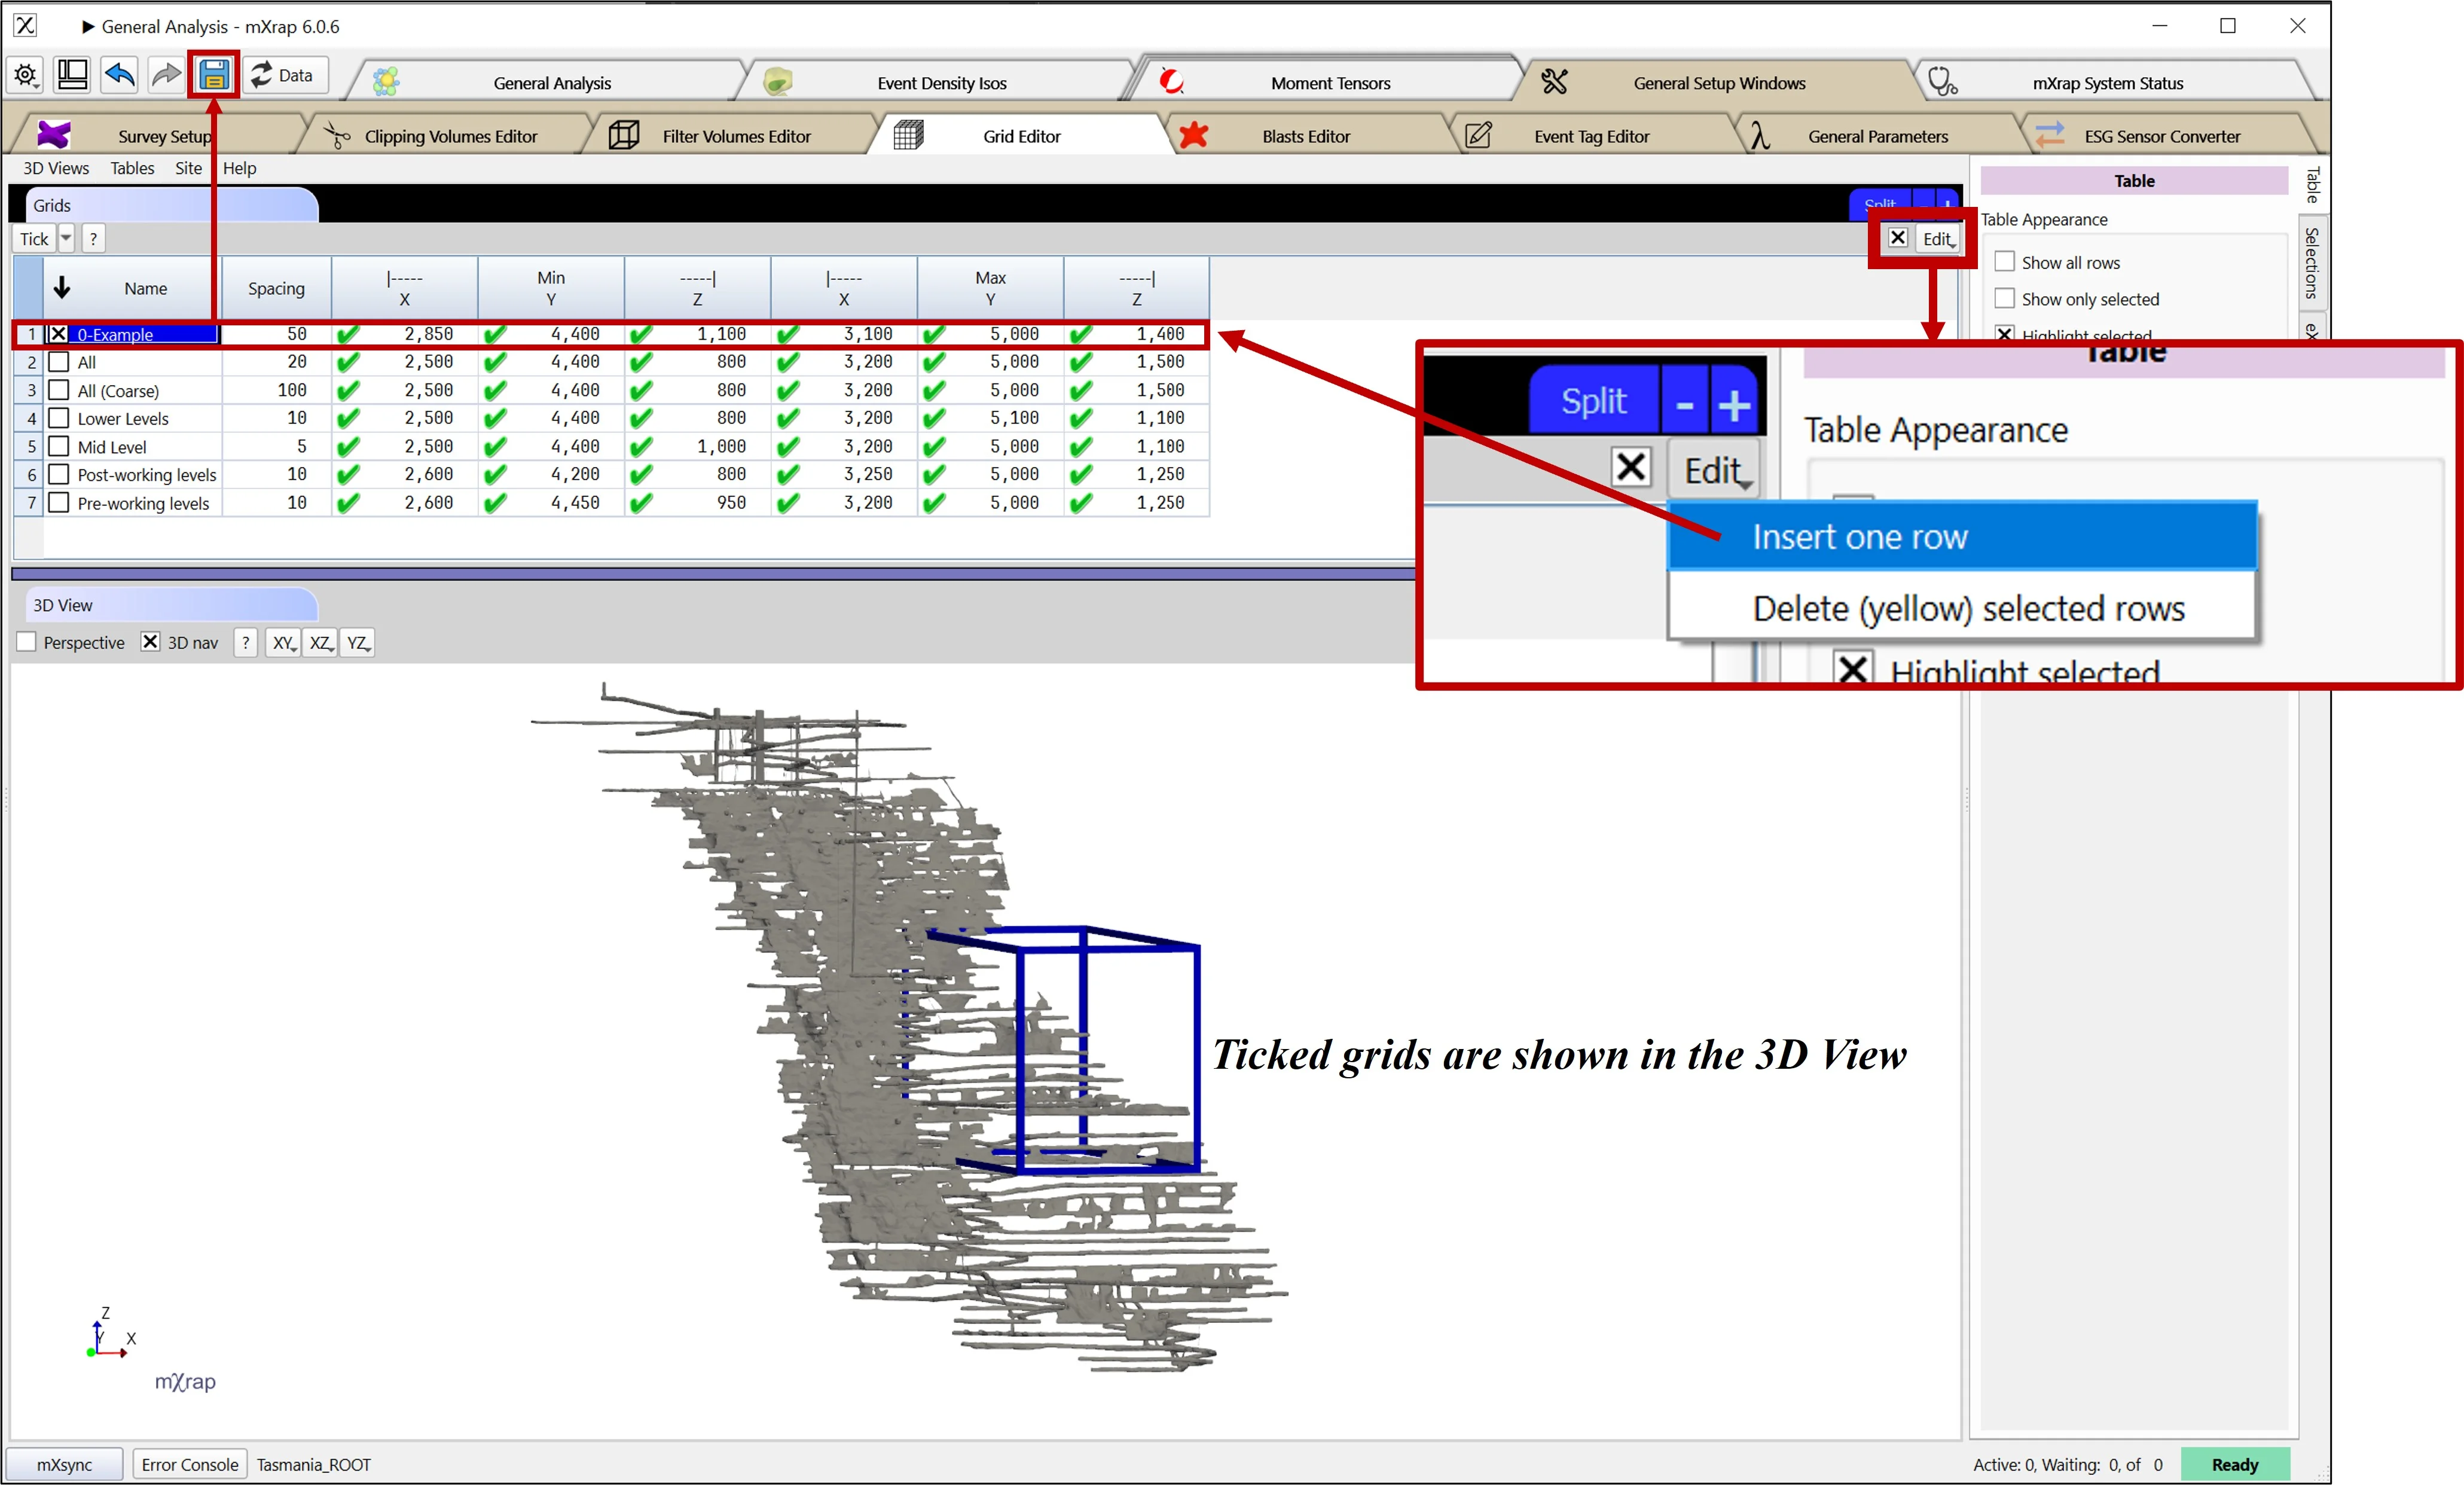Disable the 3D nav checkbox
The image size is (2464, 1485).
(x=150, y=642)
